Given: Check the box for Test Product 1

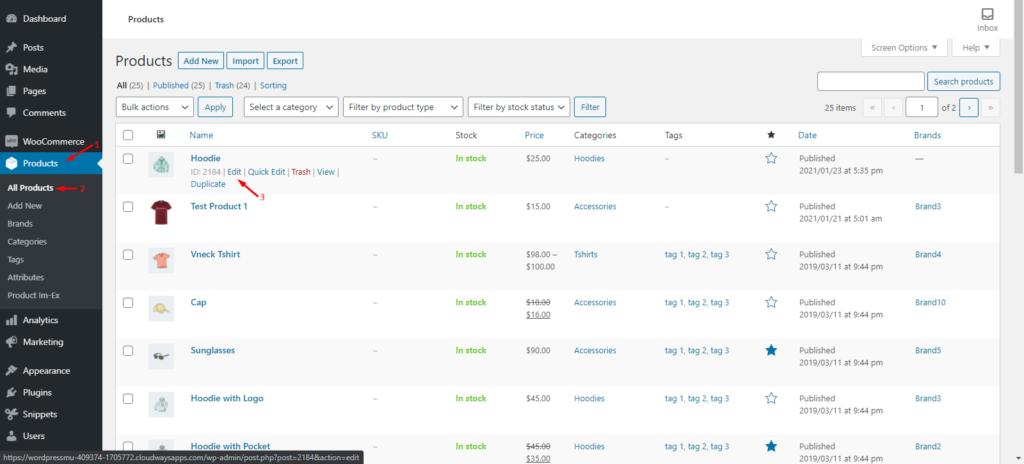Looking at the screenshot, I should click(127, 206).
